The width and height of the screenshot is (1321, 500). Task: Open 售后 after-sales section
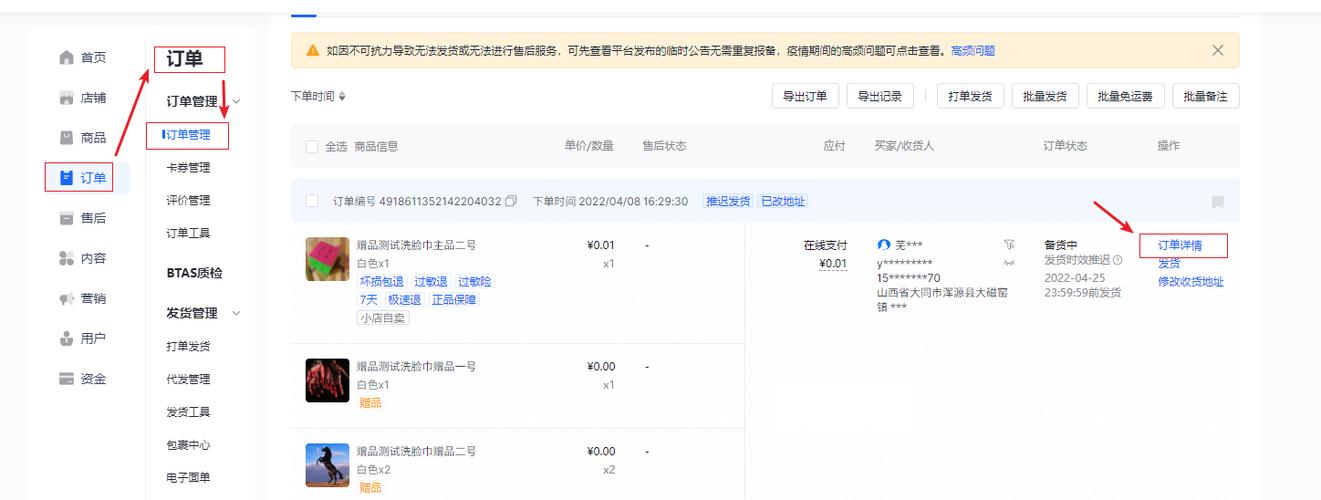(82, 218)
